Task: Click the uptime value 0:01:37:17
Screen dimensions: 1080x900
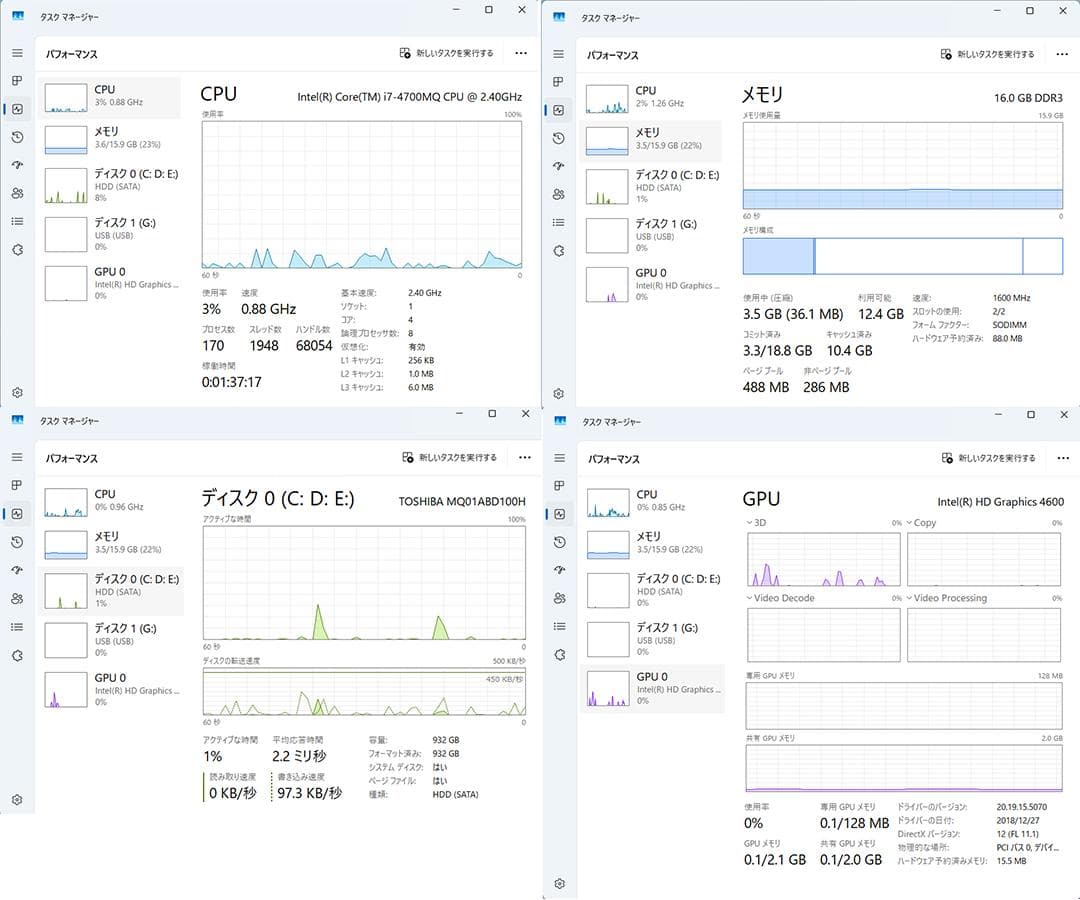Action: pos(231,382)
